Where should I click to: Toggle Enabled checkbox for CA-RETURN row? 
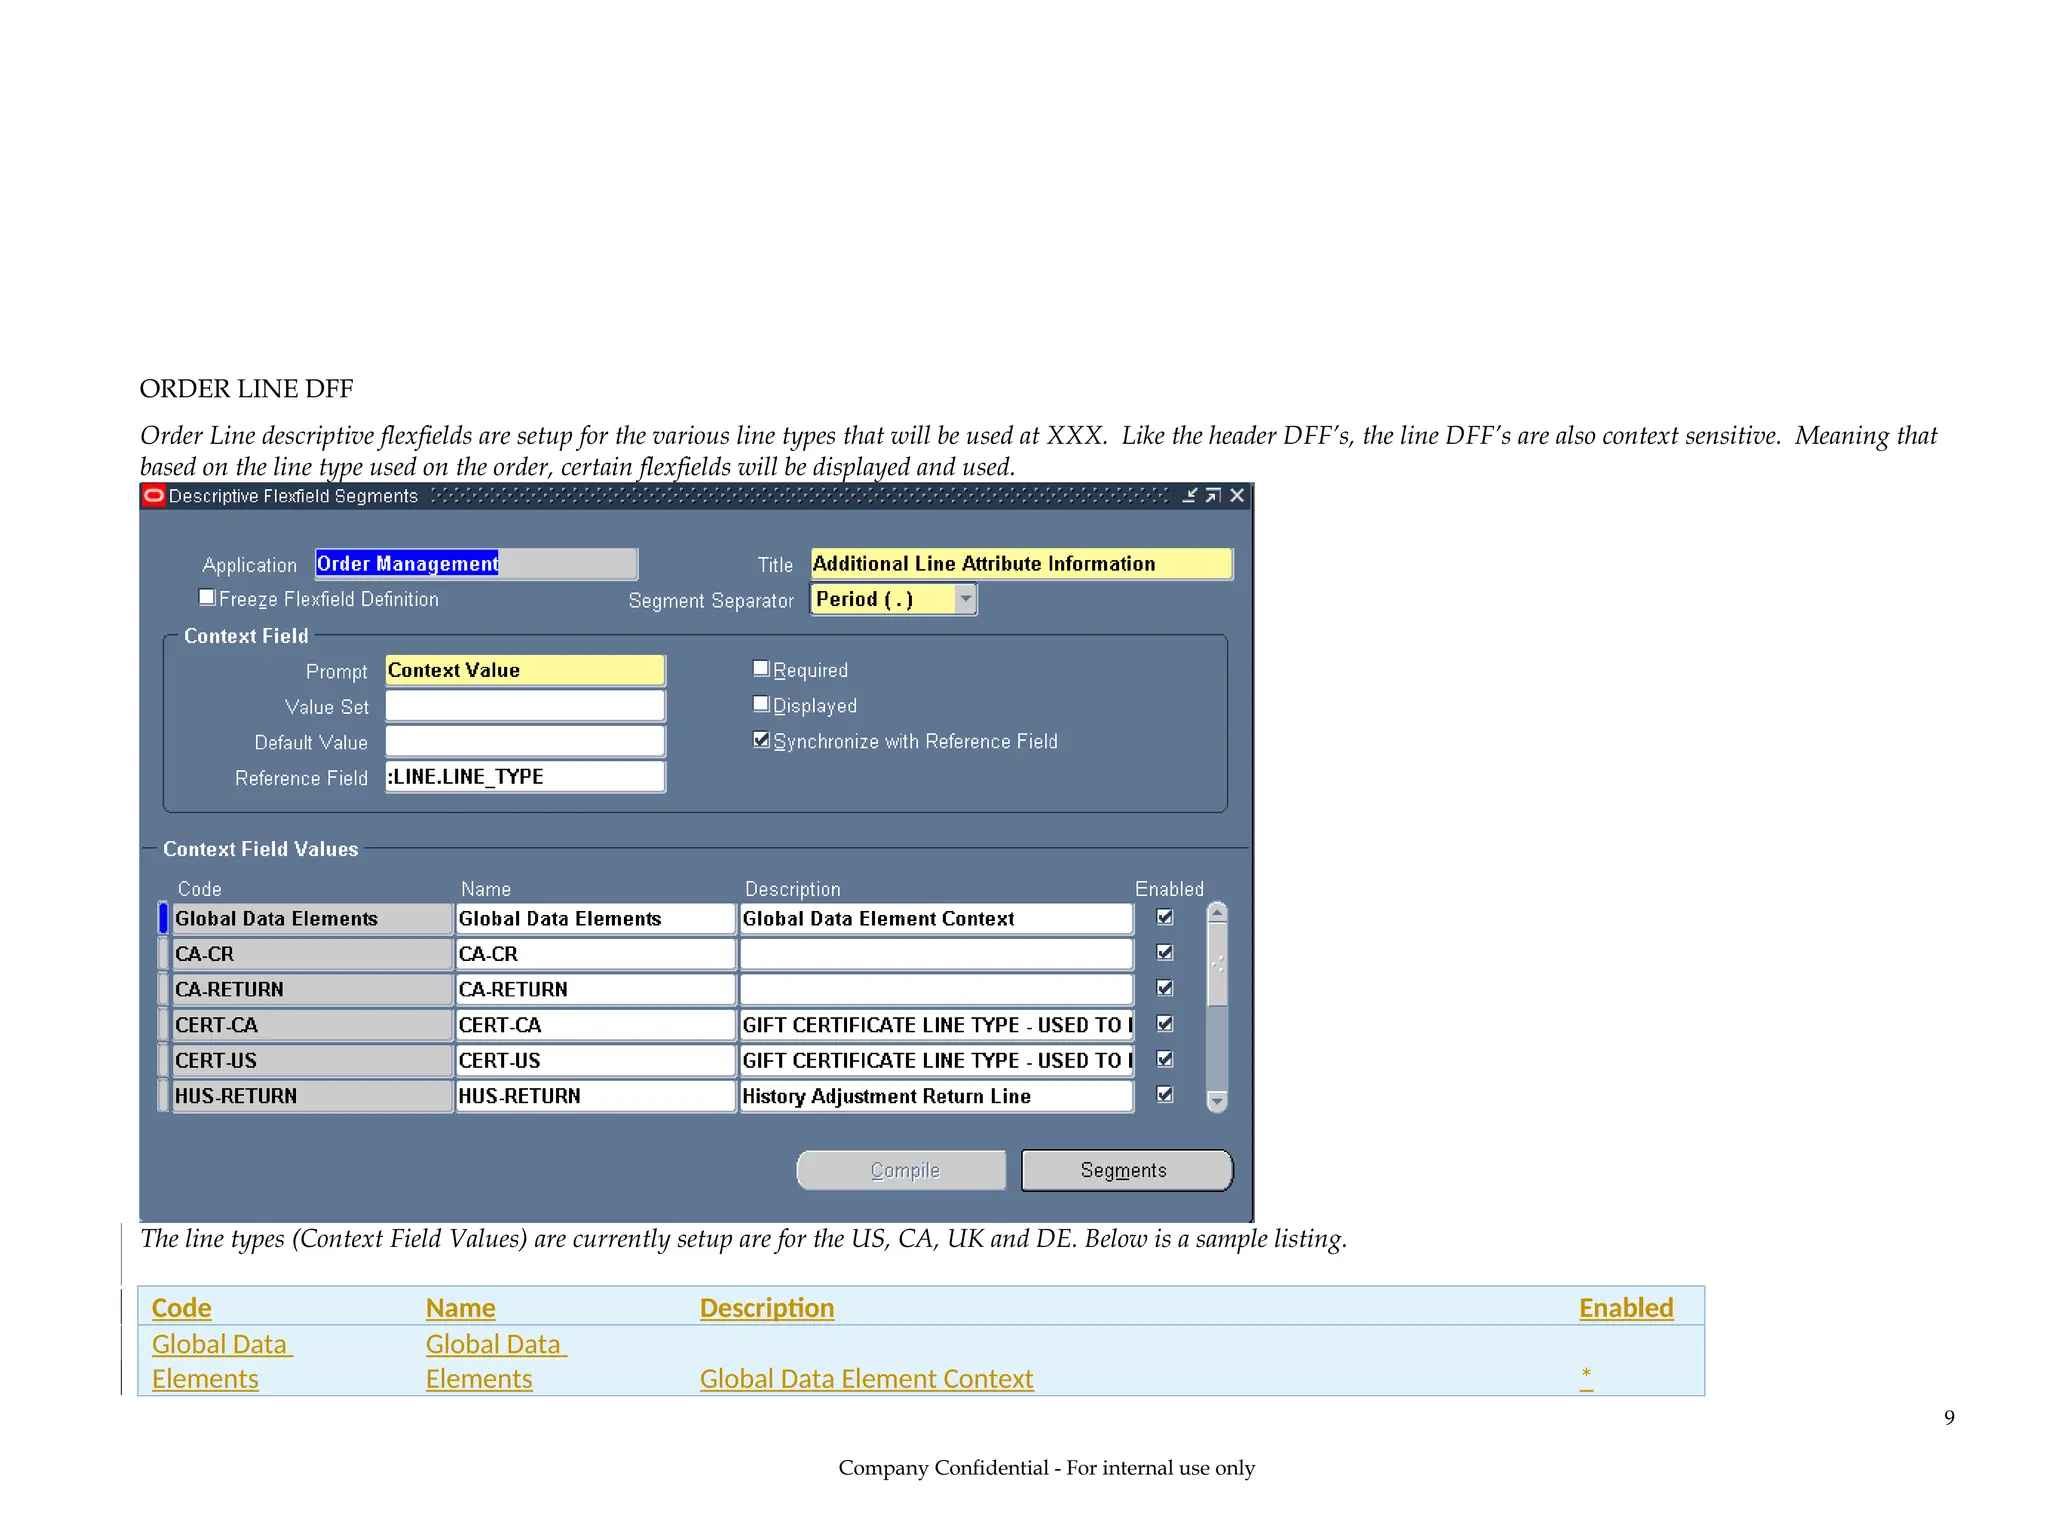pyautogui.click(x=1165, y=988)
